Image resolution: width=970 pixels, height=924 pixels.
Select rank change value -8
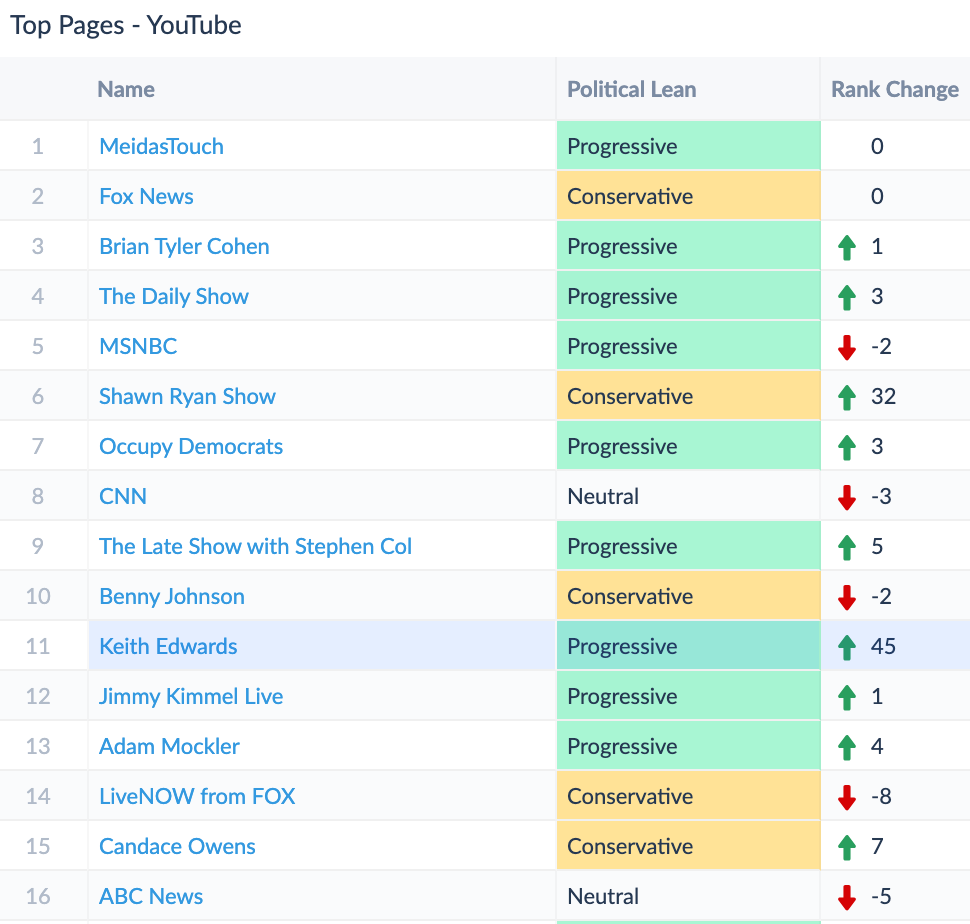(882, 797)
